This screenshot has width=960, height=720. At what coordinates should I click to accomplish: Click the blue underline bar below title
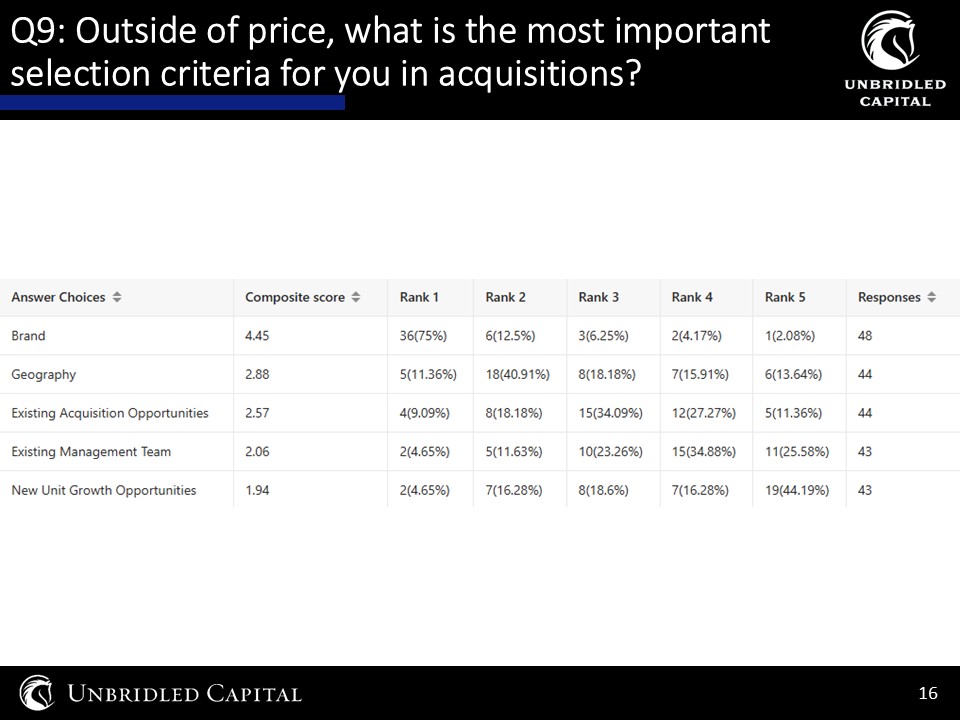point(172,102)
